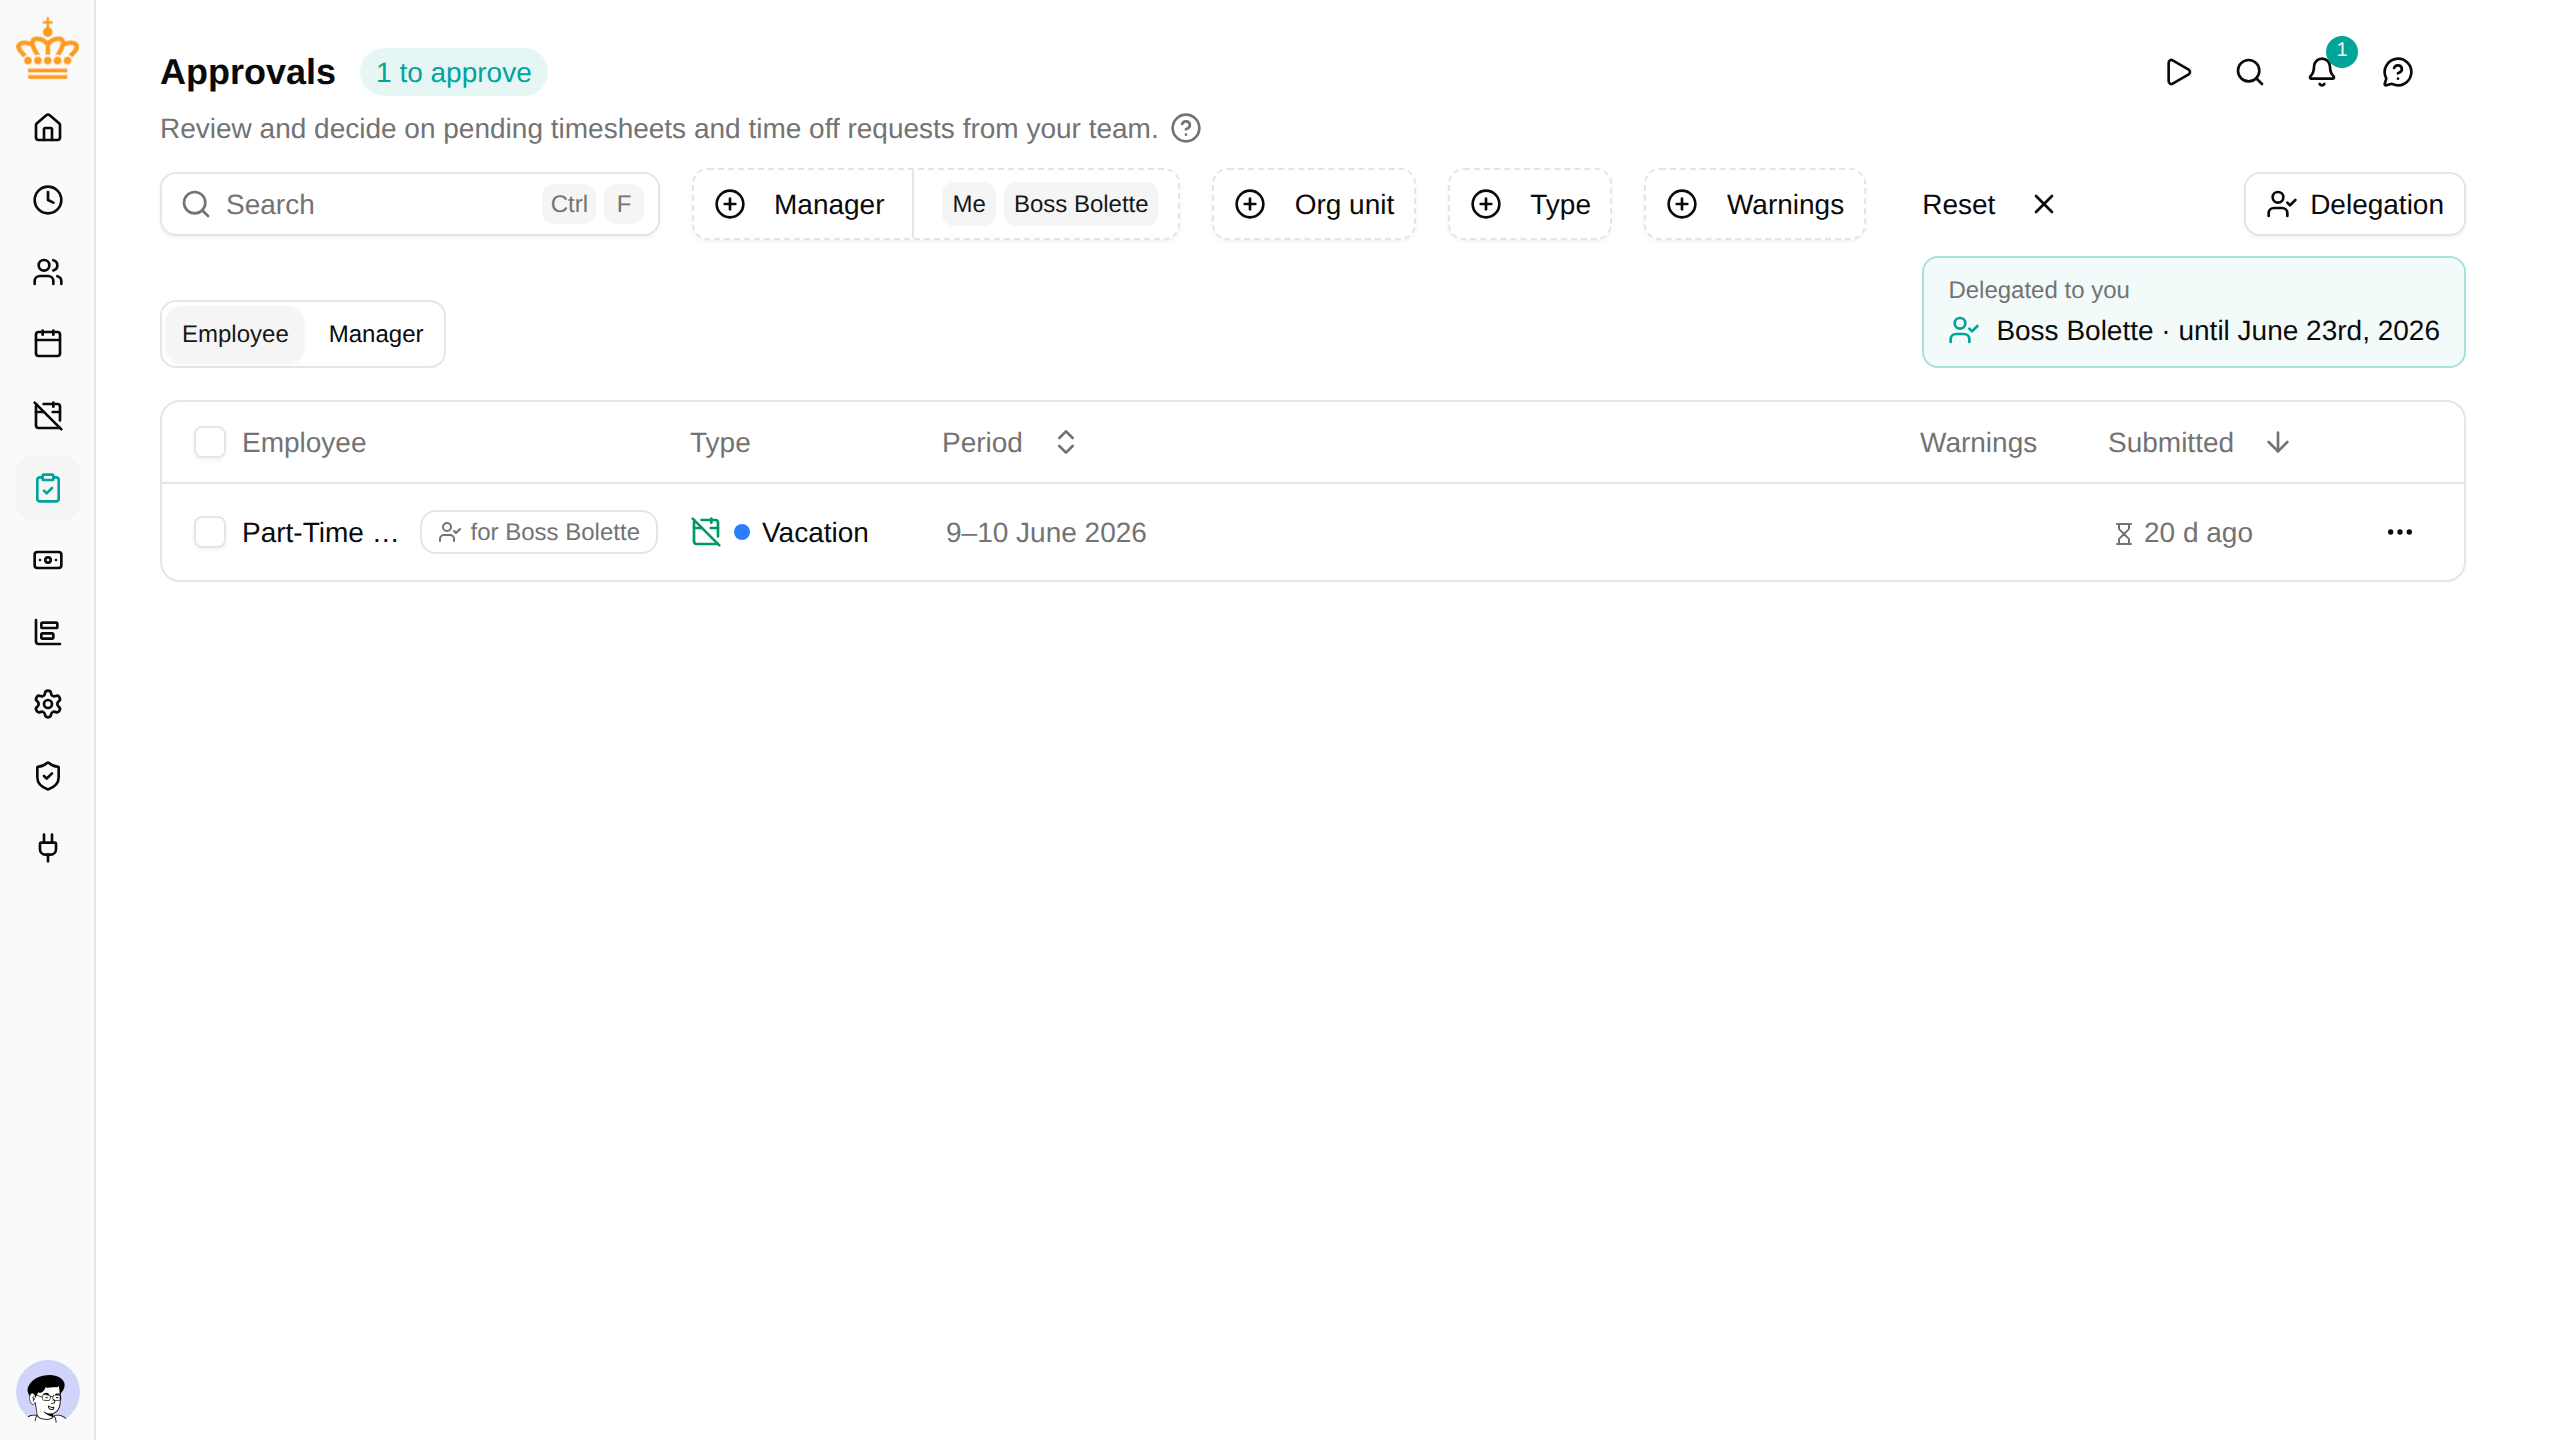This screenshot has height=1440, width=2560.
Task: Sort by the Period column
Action: pos(1008,442)
